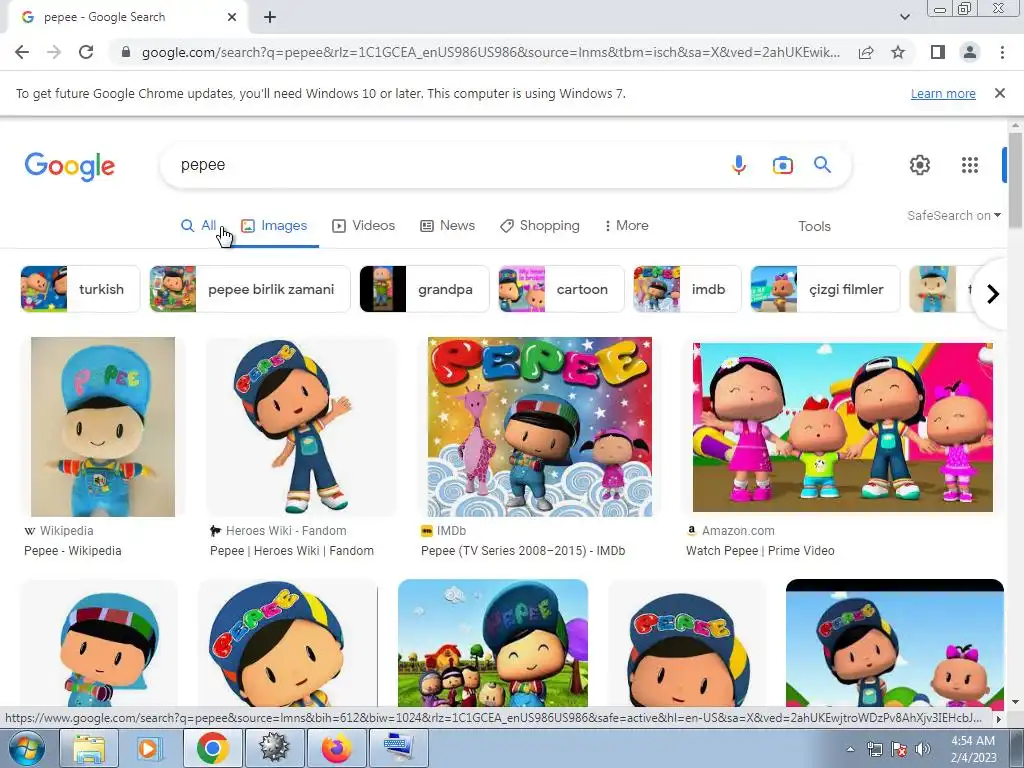Viewport: 1024px width, 768px height.
Task: Share this page via share icon
Action: (866, 52)
